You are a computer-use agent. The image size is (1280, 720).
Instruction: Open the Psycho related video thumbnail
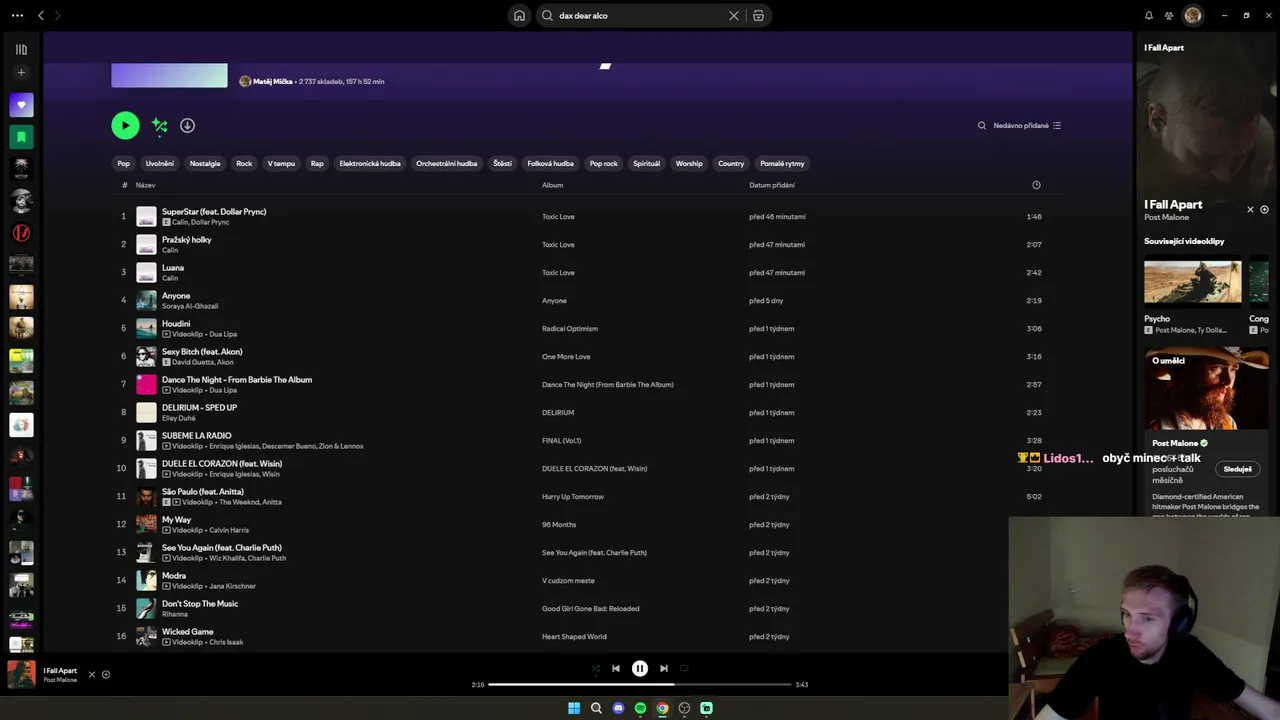click(x=1193, y=281)
